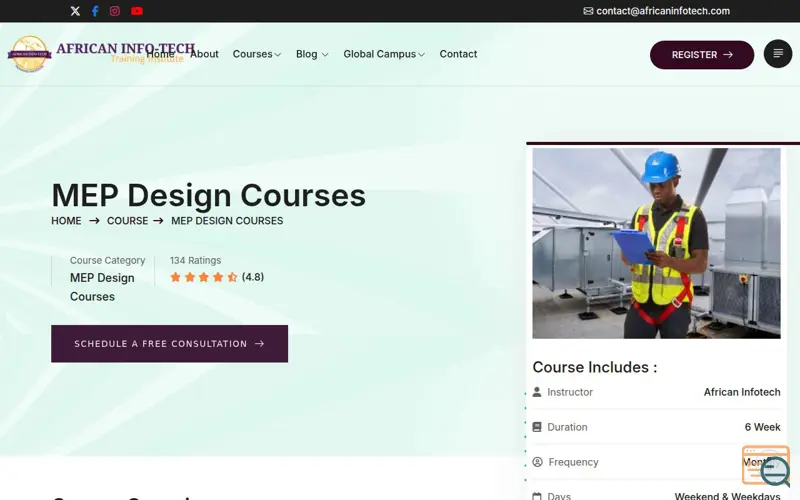Open the YouTube social link
The image size is (800, 500).
tap(137, 11)
